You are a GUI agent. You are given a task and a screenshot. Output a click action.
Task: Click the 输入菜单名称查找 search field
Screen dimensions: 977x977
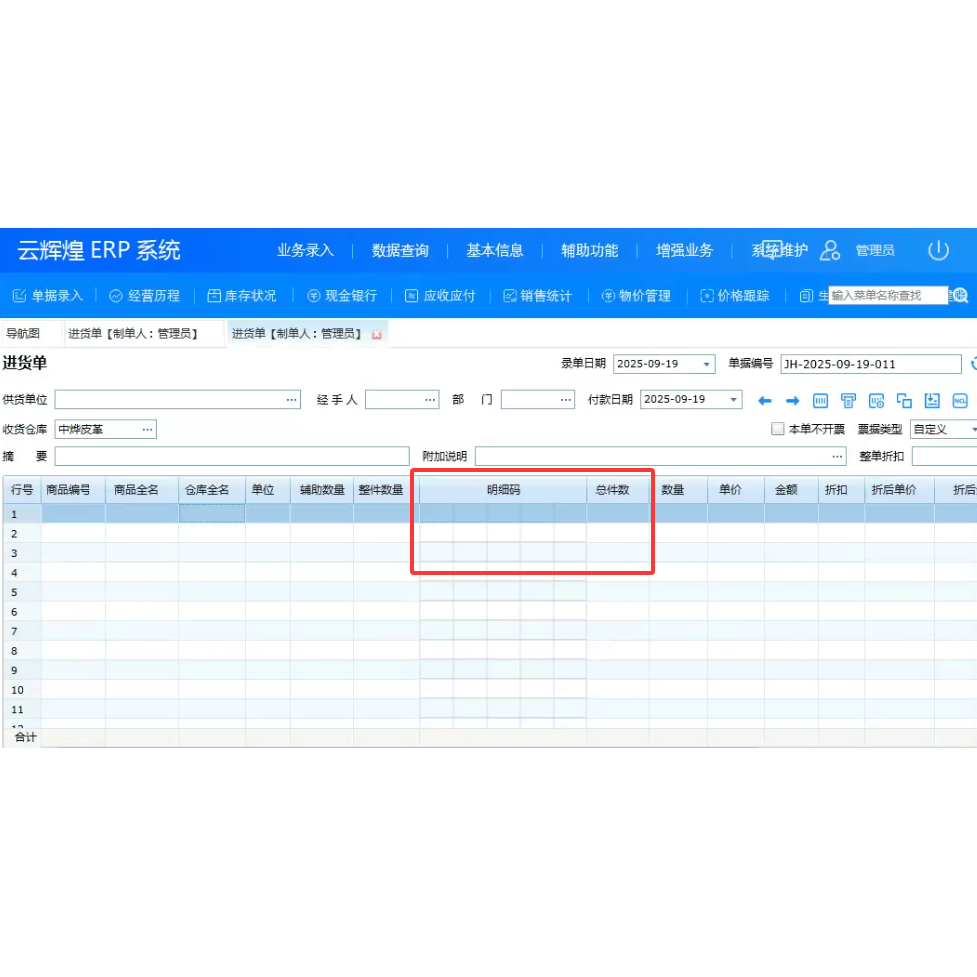coord(887,295)
